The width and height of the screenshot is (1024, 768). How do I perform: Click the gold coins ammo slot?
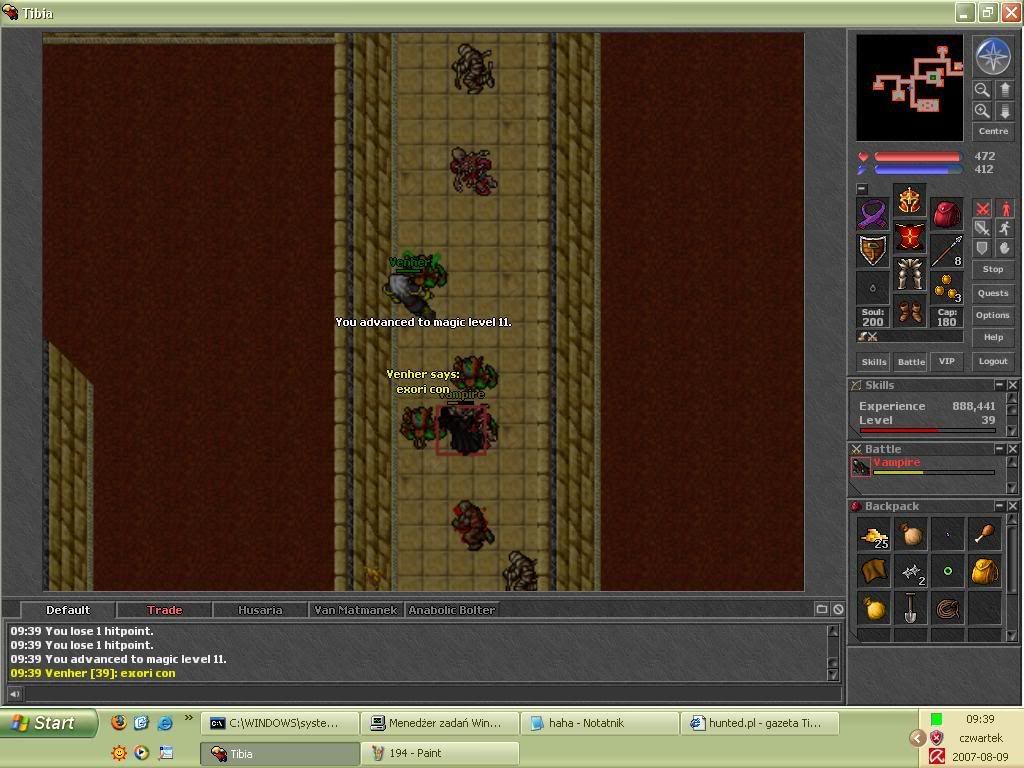(946, 288)
